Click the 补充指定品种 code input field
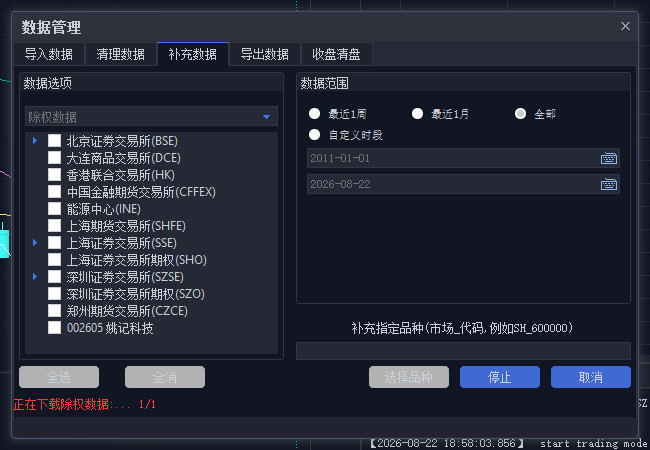Screen dimensions: 650x450 (463, 351)
